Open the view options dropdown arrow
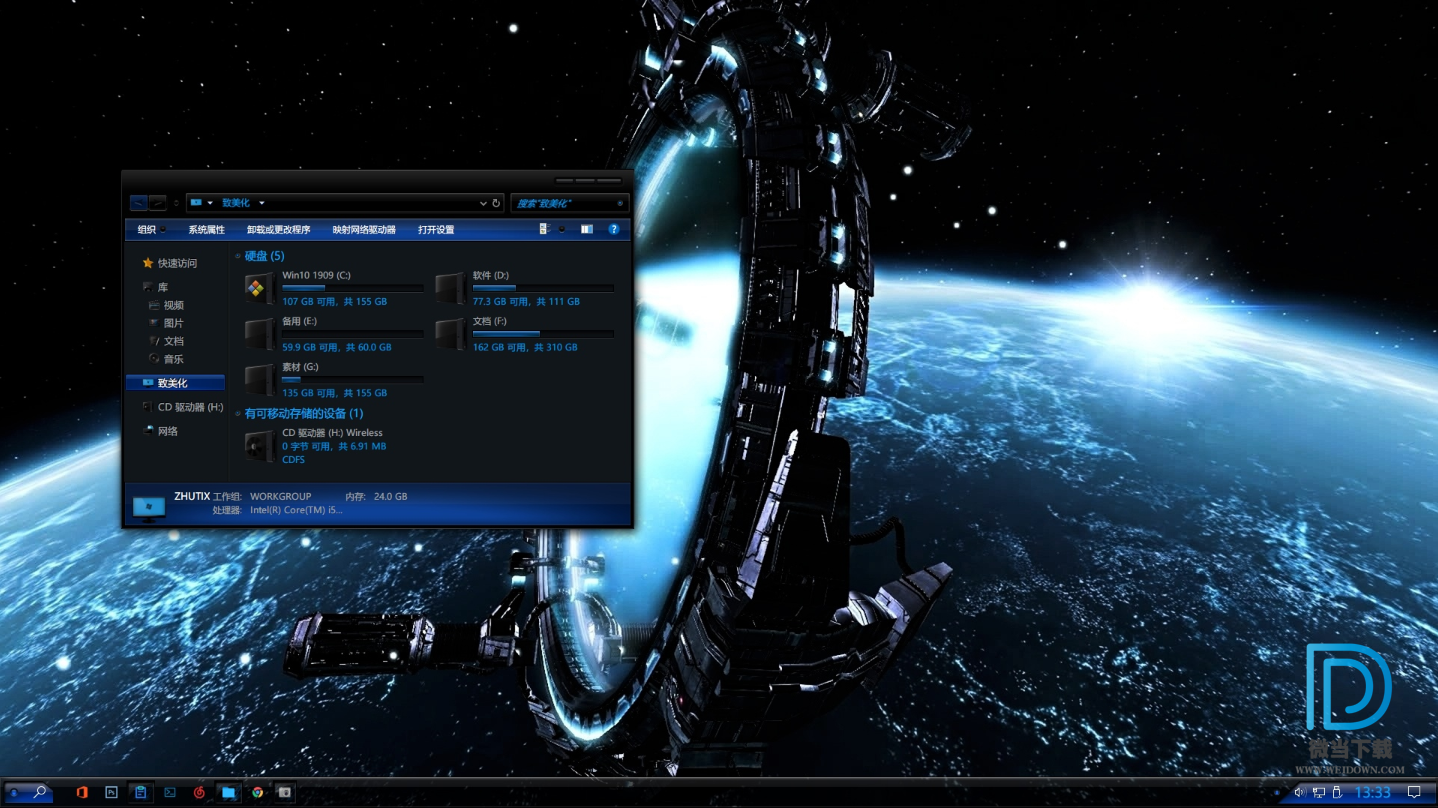Screen dimensions: 1438x808 [562, 229]
